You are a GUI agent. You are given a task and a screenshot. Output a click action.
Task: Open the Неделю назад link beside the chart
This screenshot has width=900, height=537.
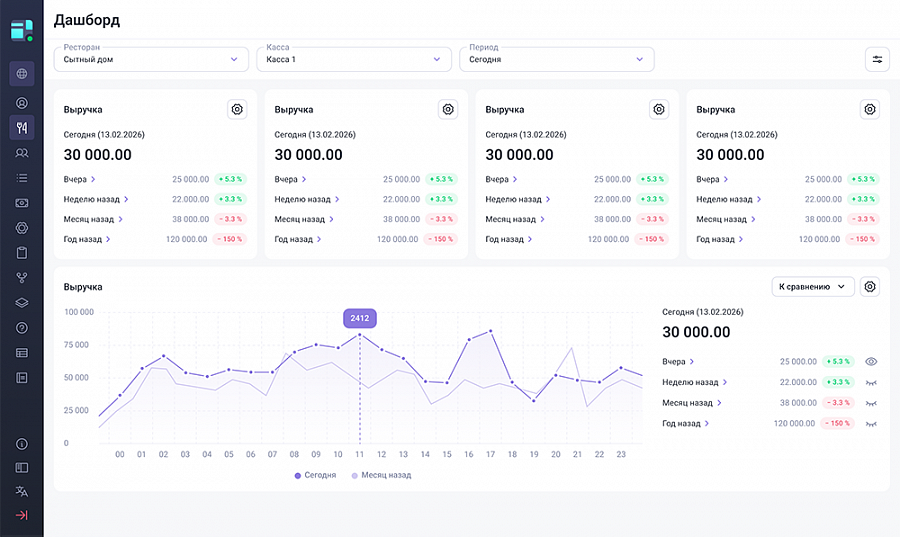[x=695, y=382]
